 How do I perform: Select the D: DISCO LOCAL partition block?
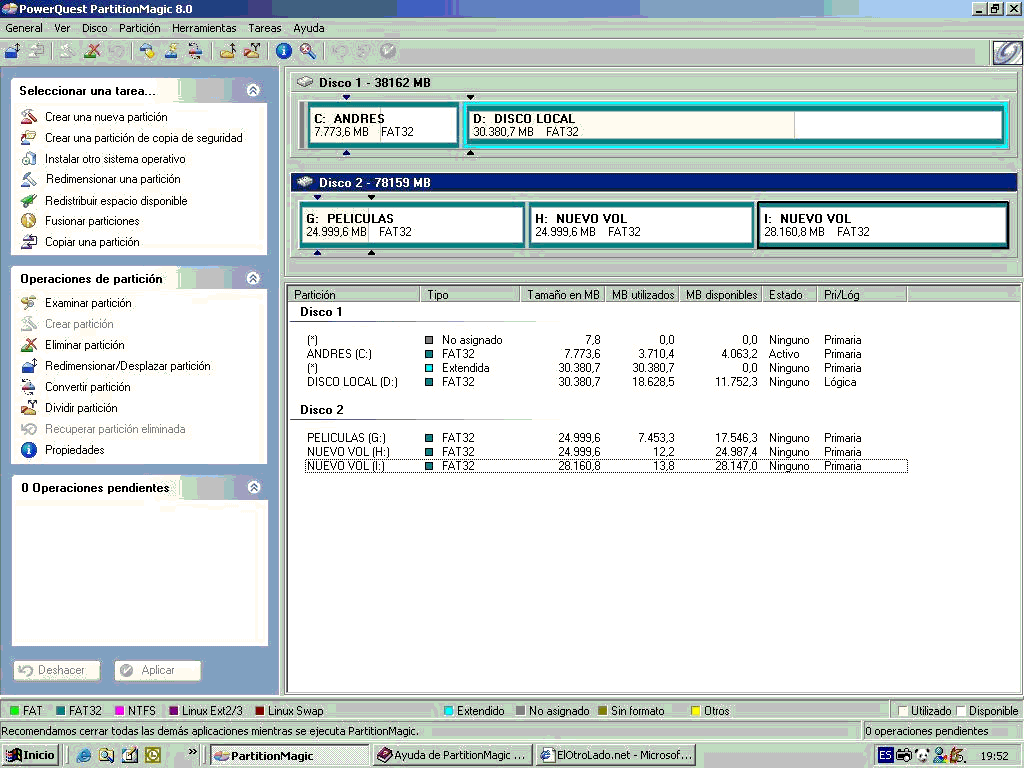coord(736,125)
